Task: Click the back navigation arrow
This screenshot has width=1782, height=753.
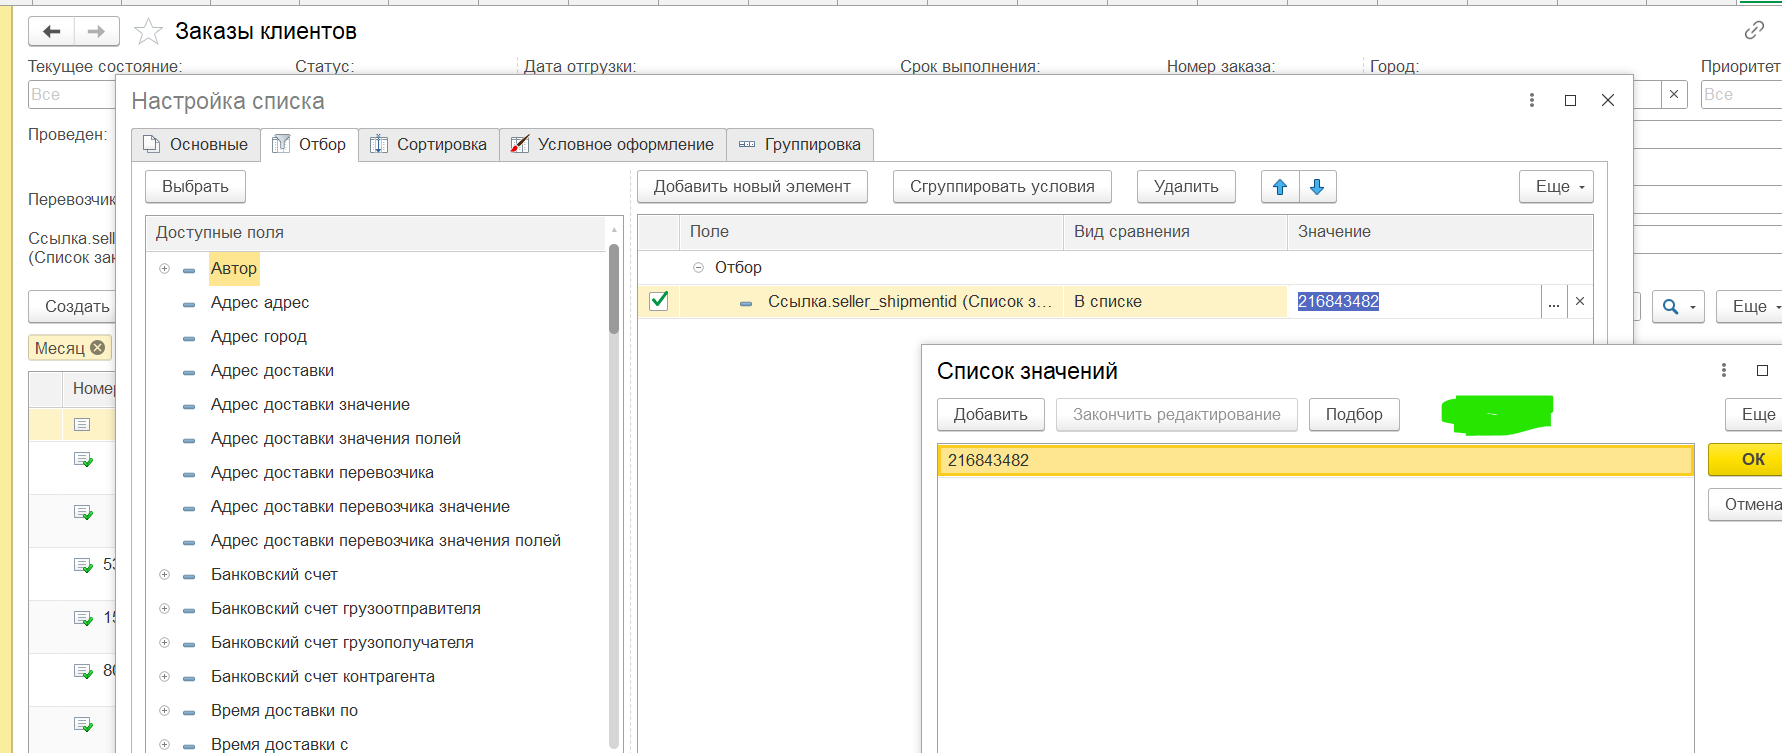Action: click(51, 32)
